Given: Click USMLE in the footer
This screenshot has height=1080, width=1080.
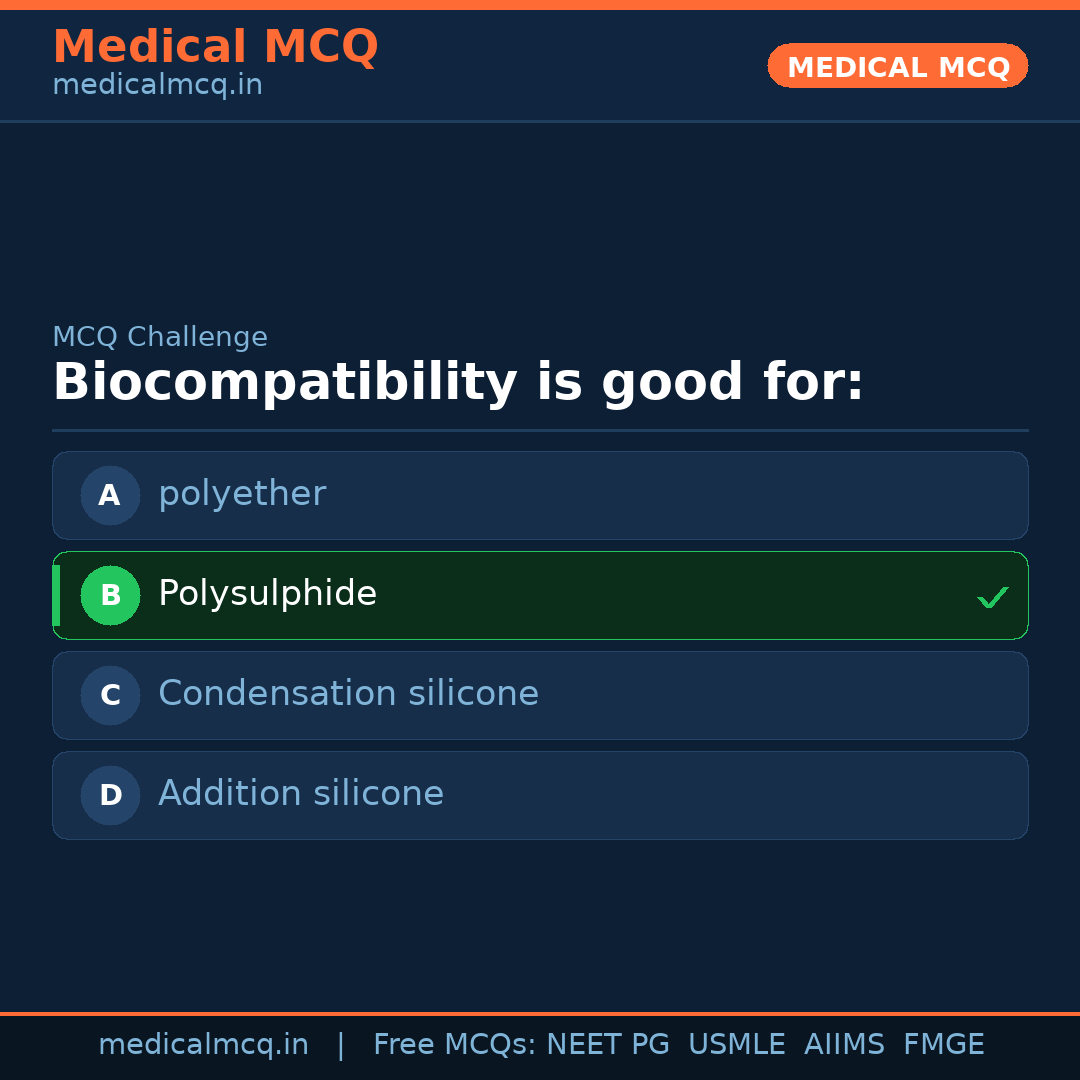Looking at the screenshot, I should point(736,1045).
